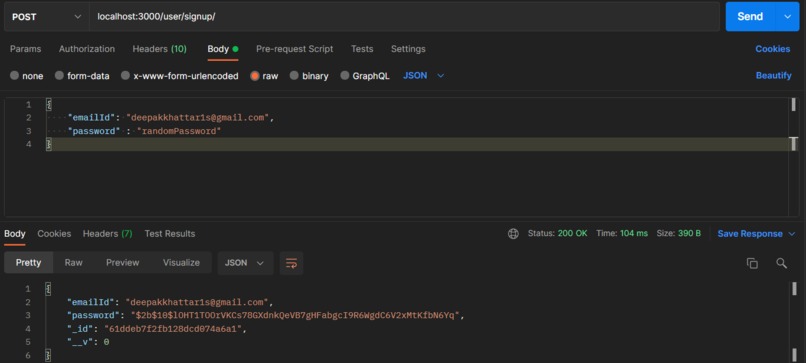
Task: Click the Beautify link
Action: coord(773,76)
